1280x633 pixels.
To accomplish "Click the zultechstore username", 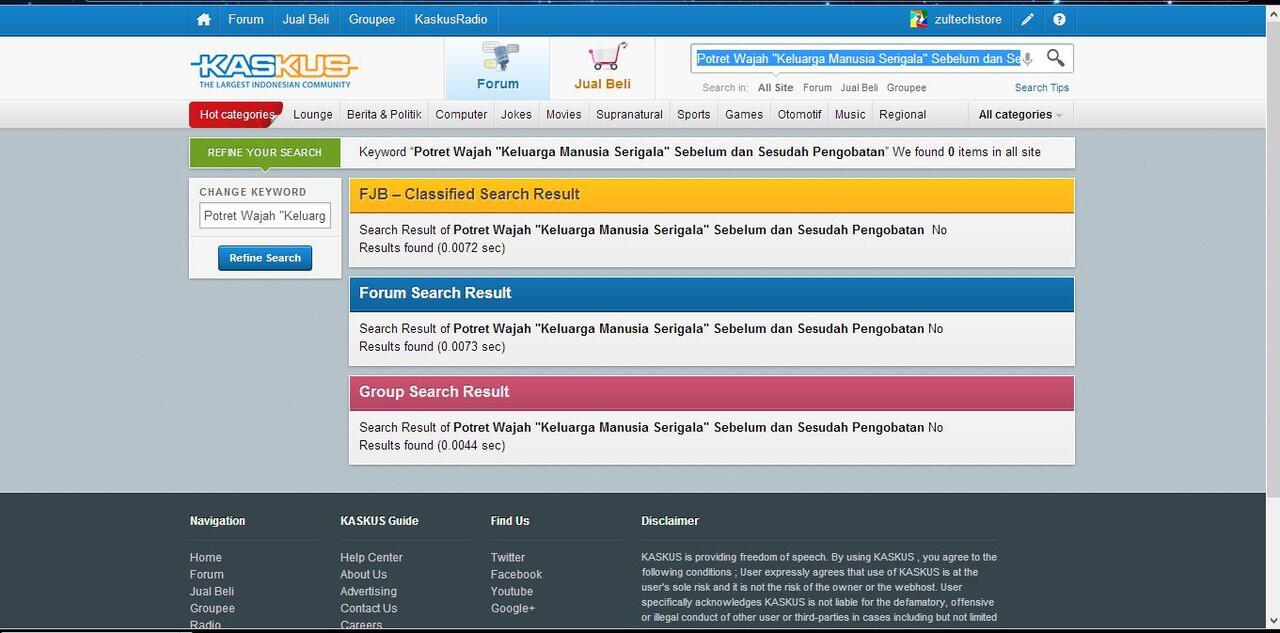I will (967, 19).
